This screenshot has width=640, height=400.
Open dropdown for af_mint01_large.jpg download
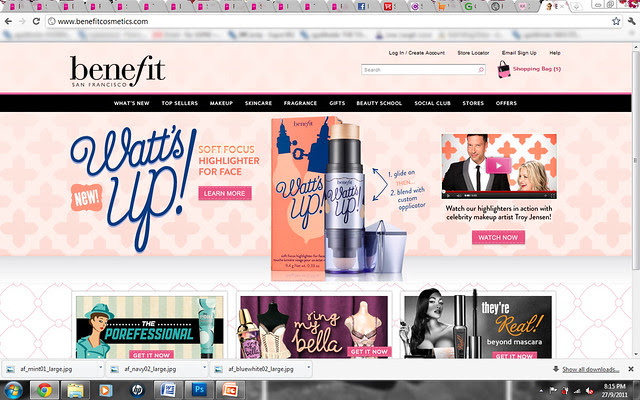click(100, 368)
